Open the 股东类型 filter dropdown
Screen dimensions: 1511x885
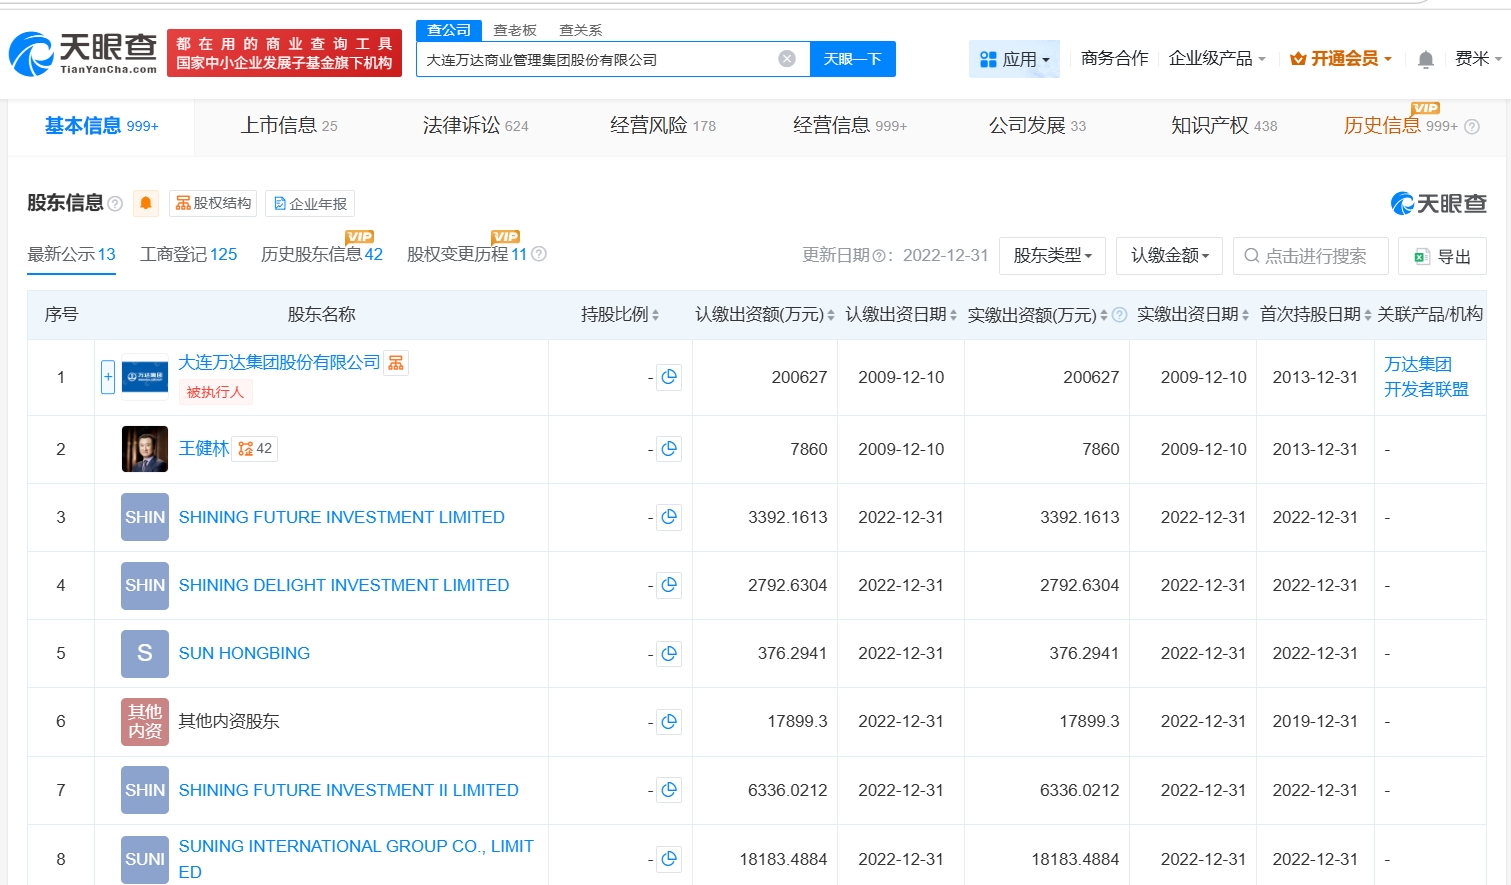(x=1052, y=255)
